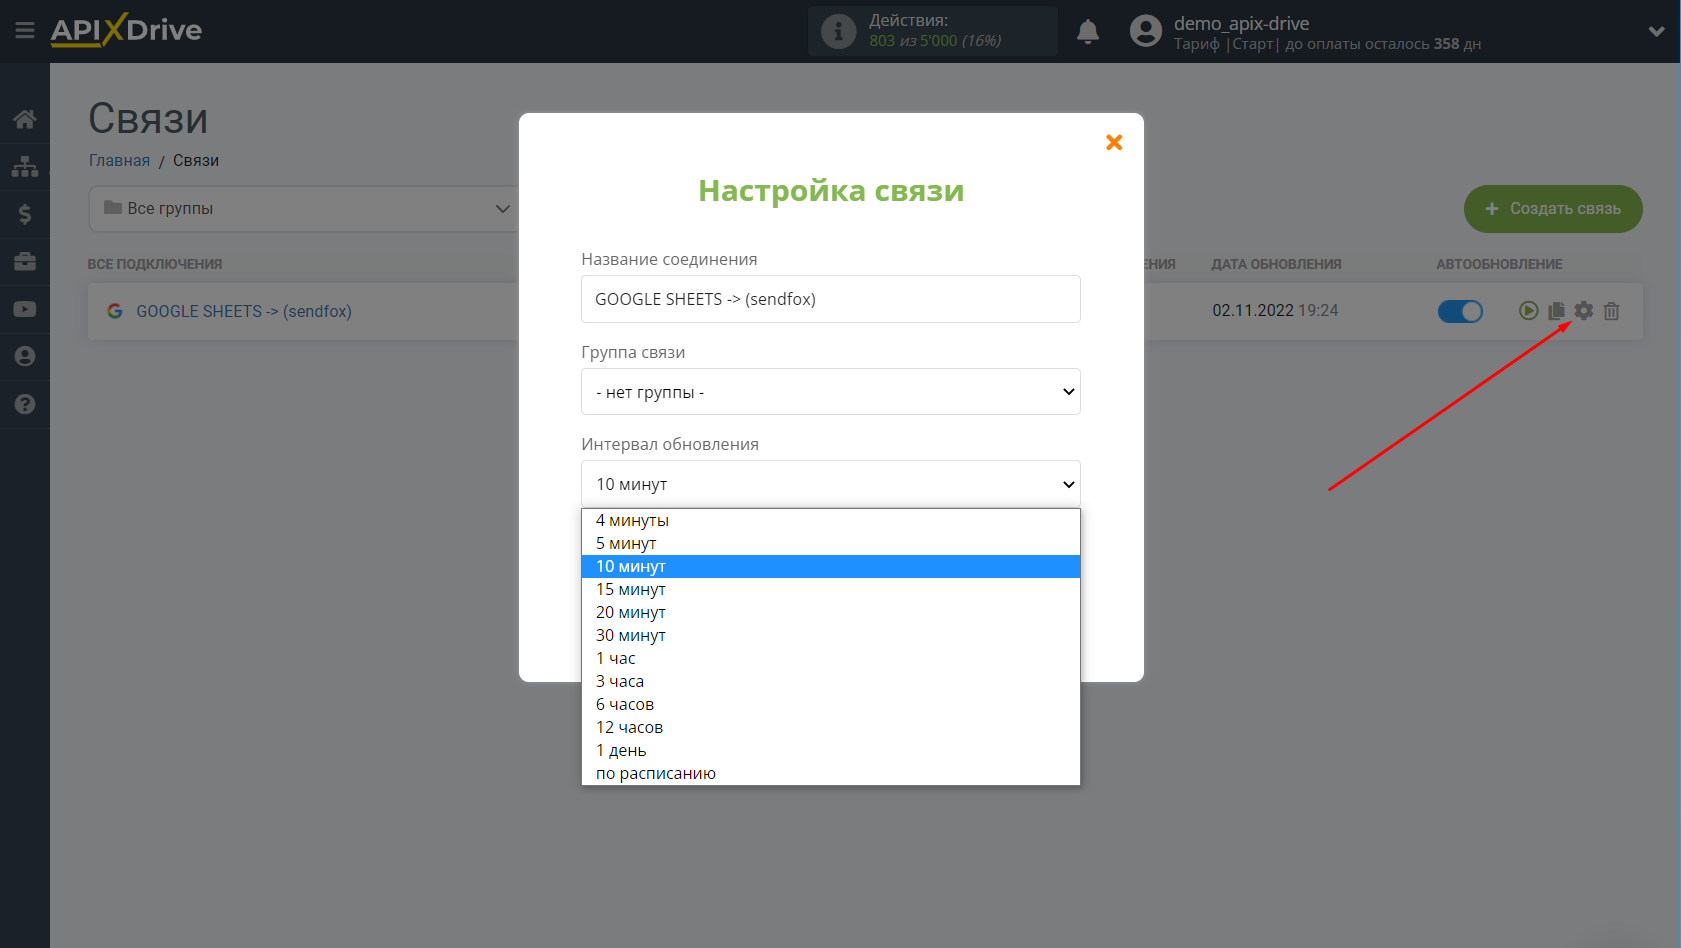Image resolution: width=1681 pixels, height=948 pixels.
Task: Select 6 часов option
Action: pyautogui.click(x=831, y=704)
